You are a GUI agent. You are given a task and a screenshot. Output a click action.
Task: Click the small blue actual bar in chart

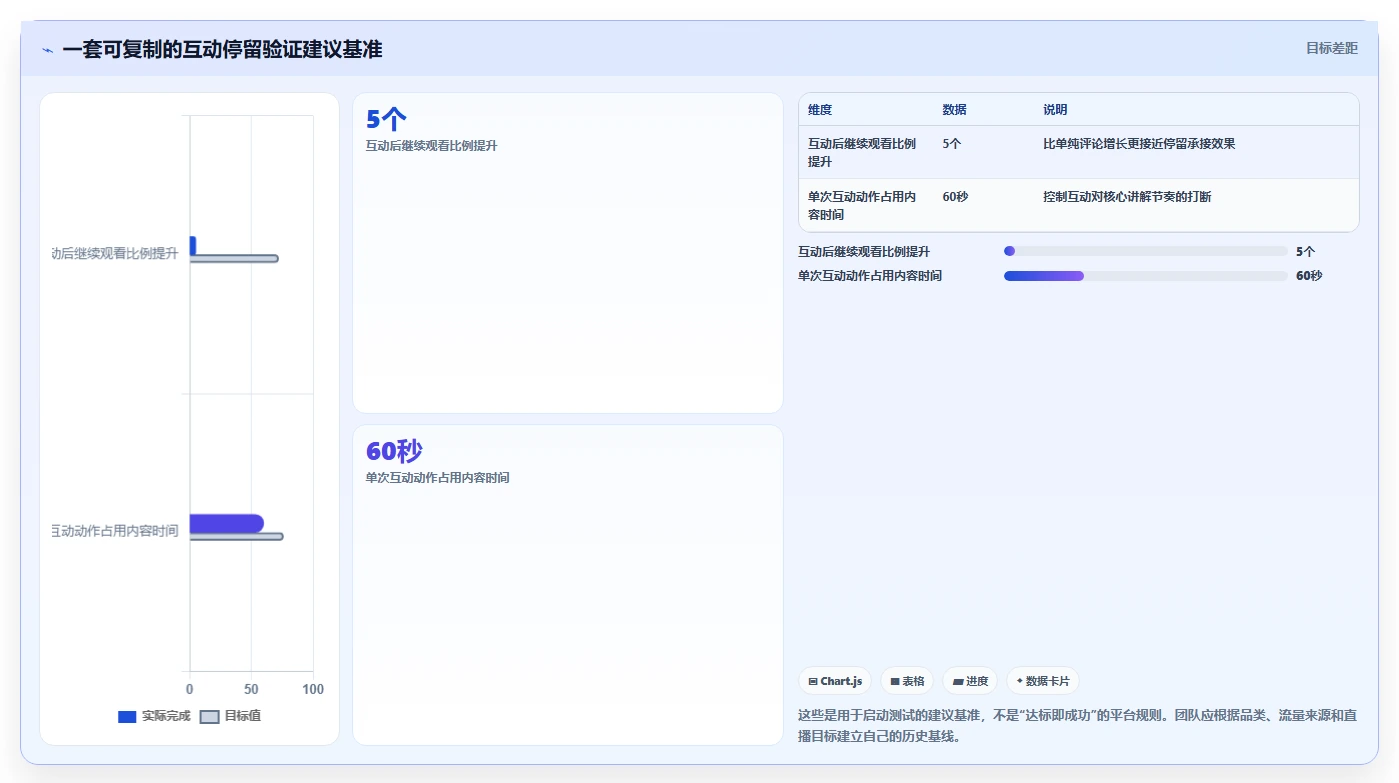193,245
